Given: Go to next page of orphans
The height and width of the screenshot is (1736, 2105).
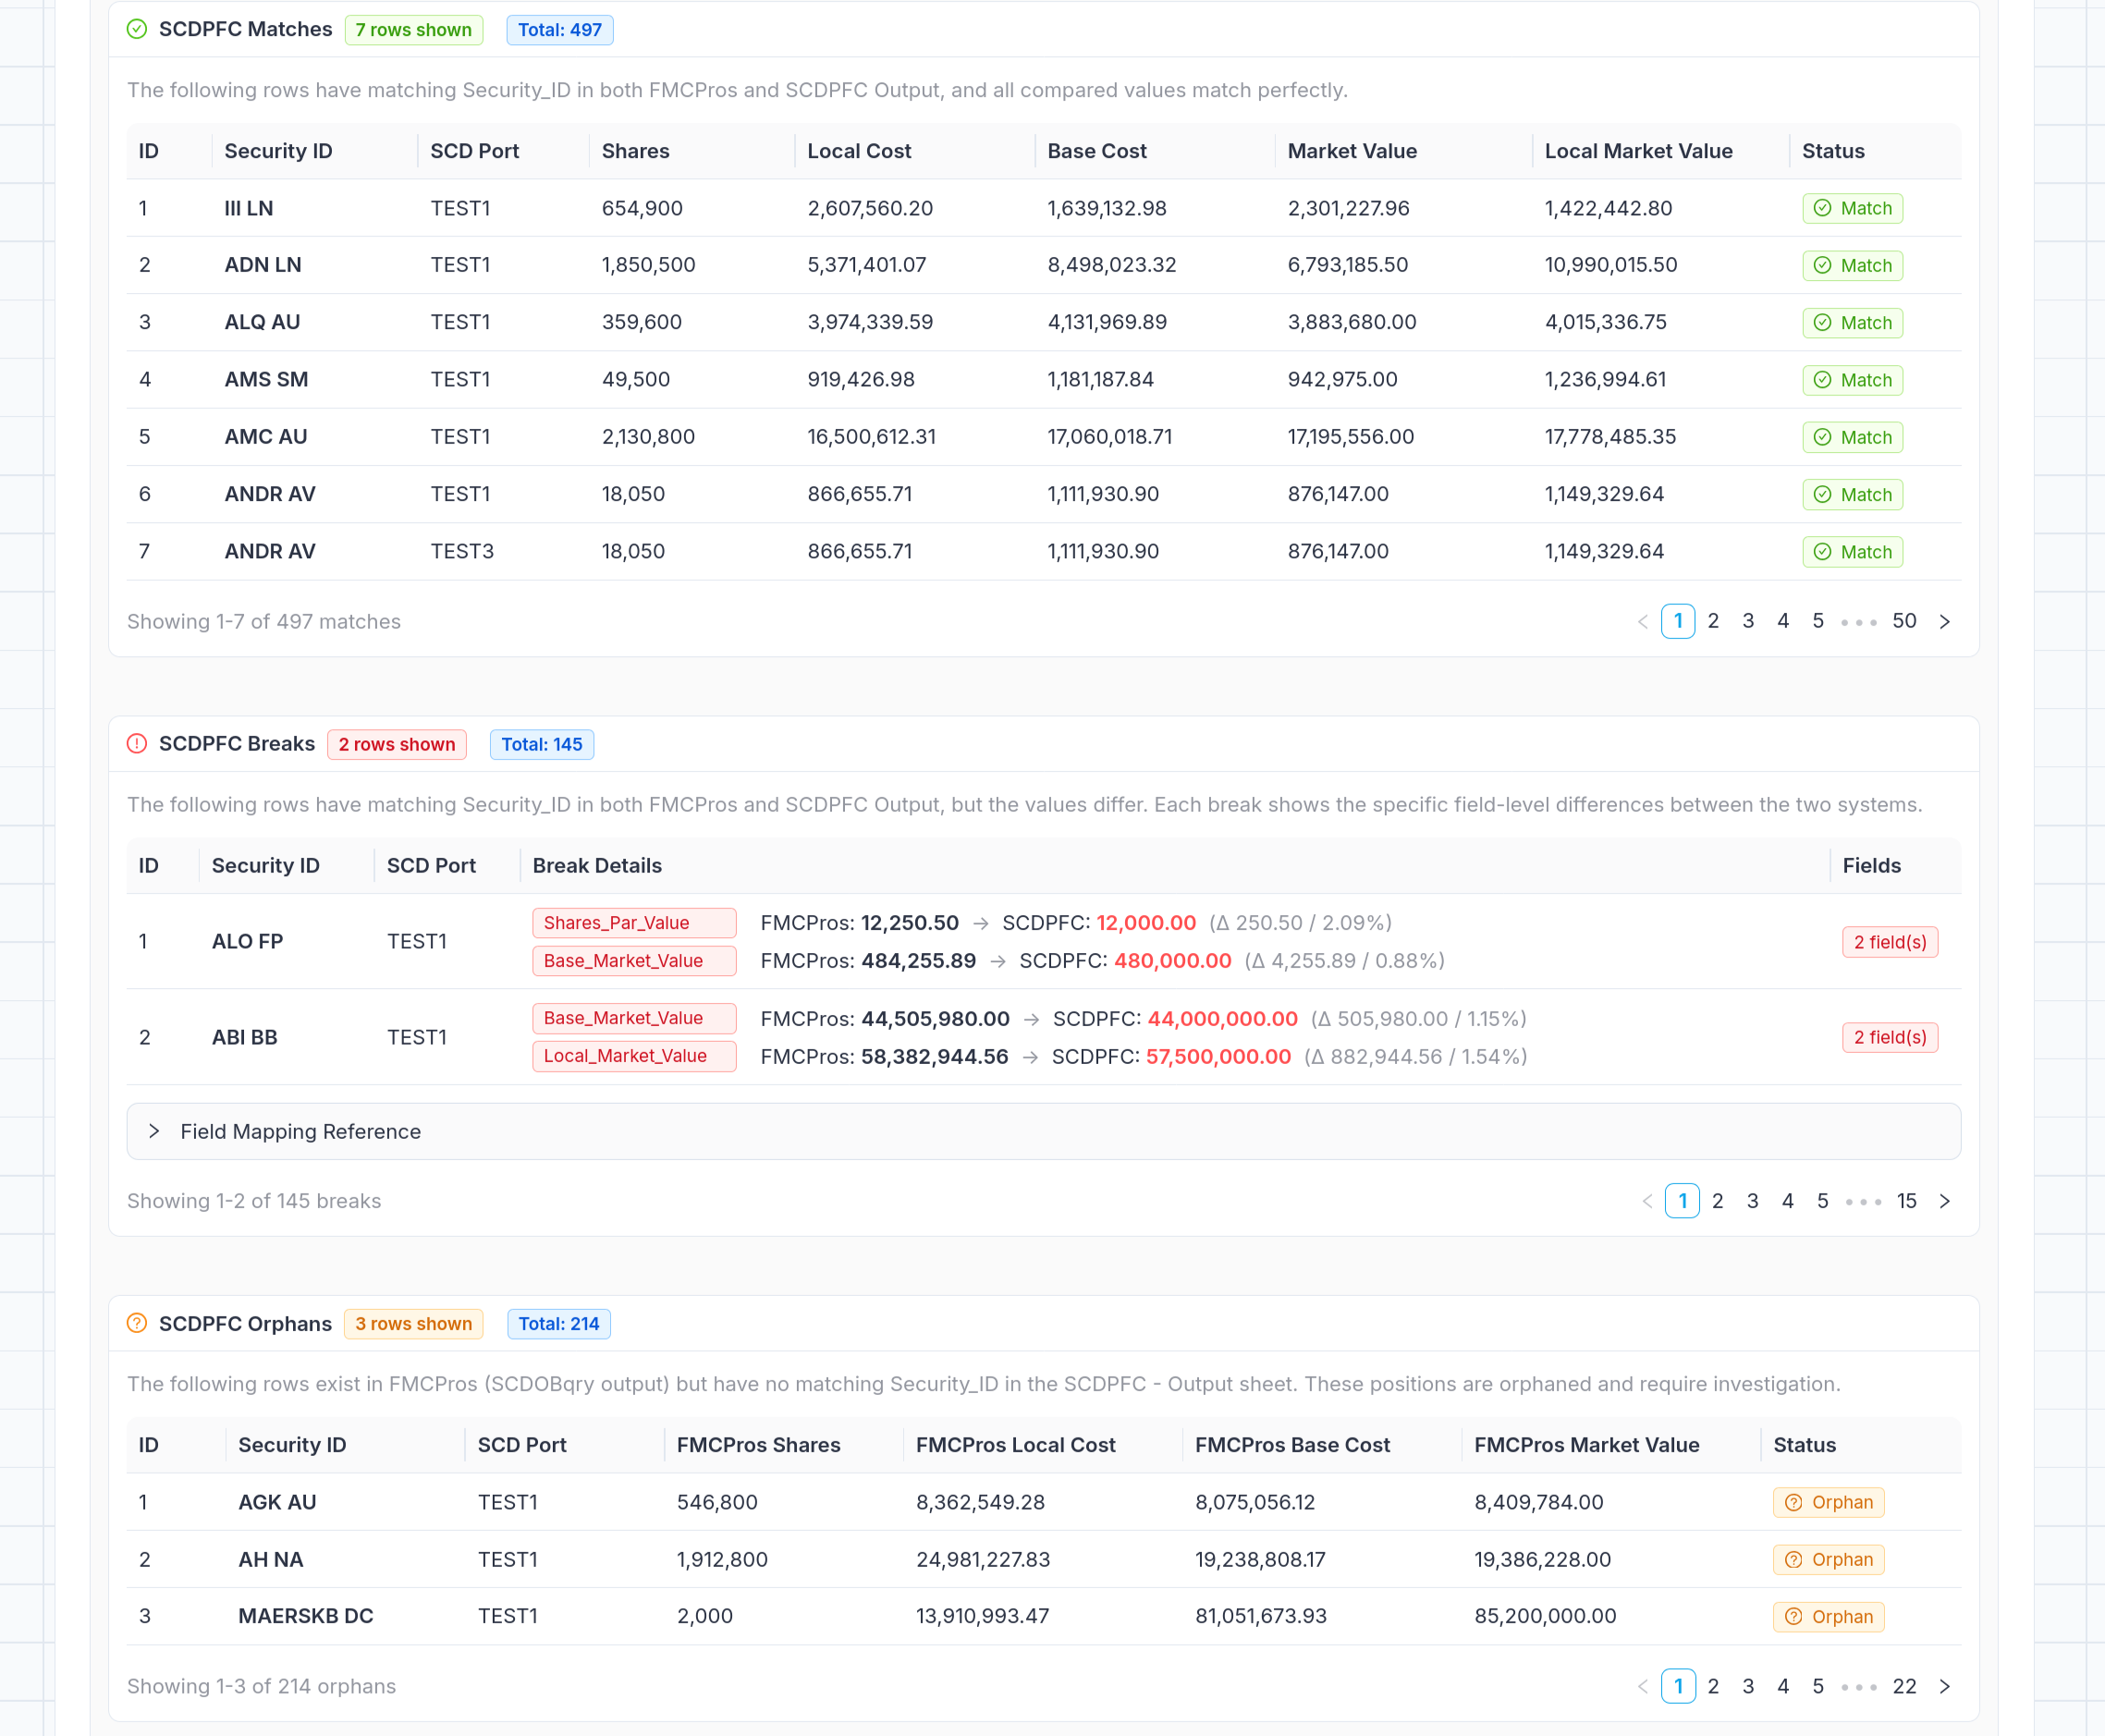Looking at the screenshot, I should tap(1945, 1686).
